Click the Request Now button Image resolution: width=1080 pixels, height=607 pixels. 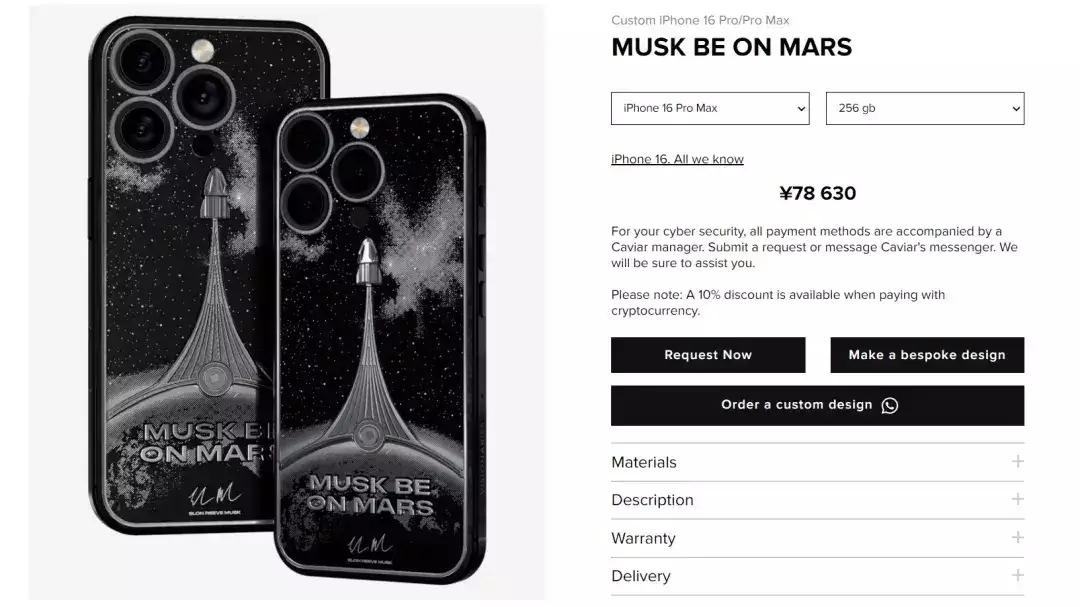pos(708,355)
